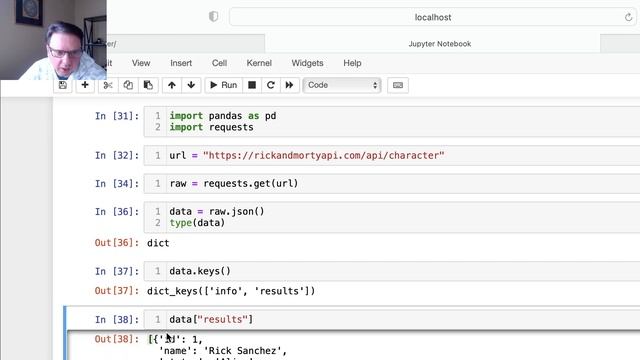Open the Insert menu
The image size is (640, 360).
(x=181, y=63)
